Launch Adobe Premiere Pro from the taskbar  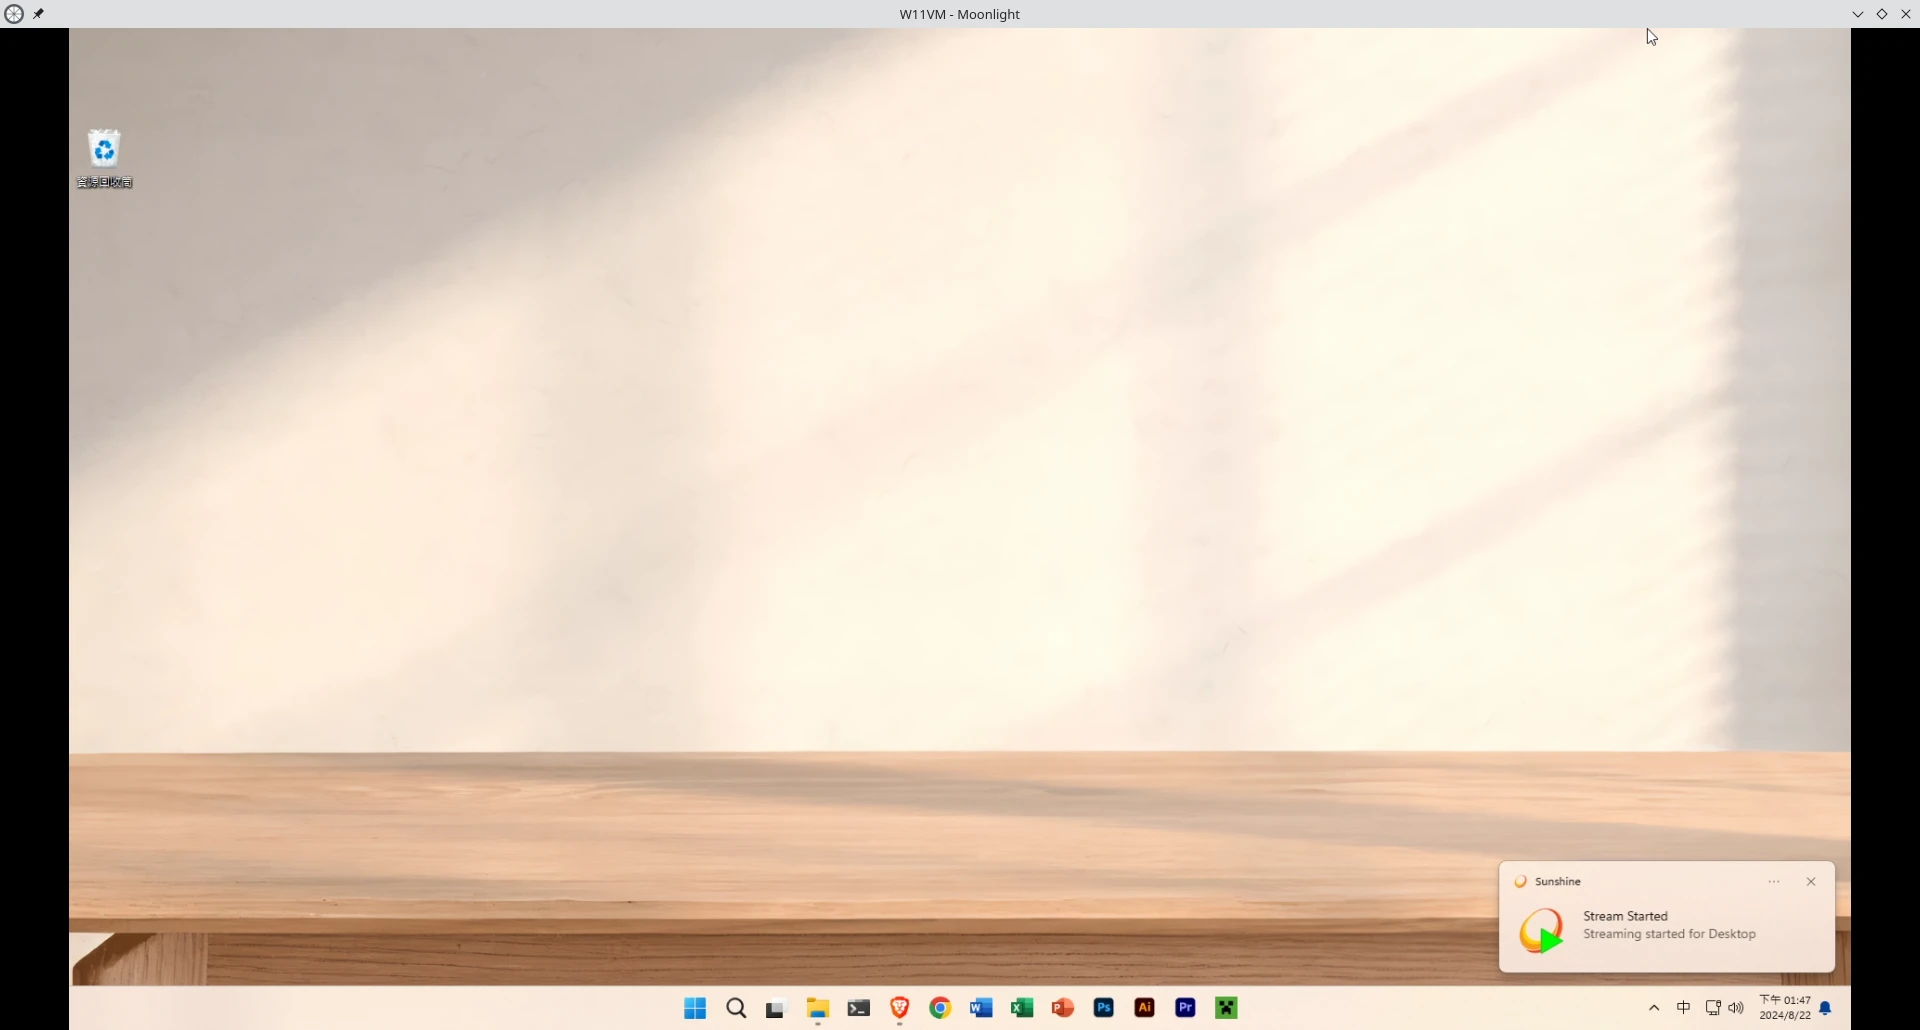1186,1008
